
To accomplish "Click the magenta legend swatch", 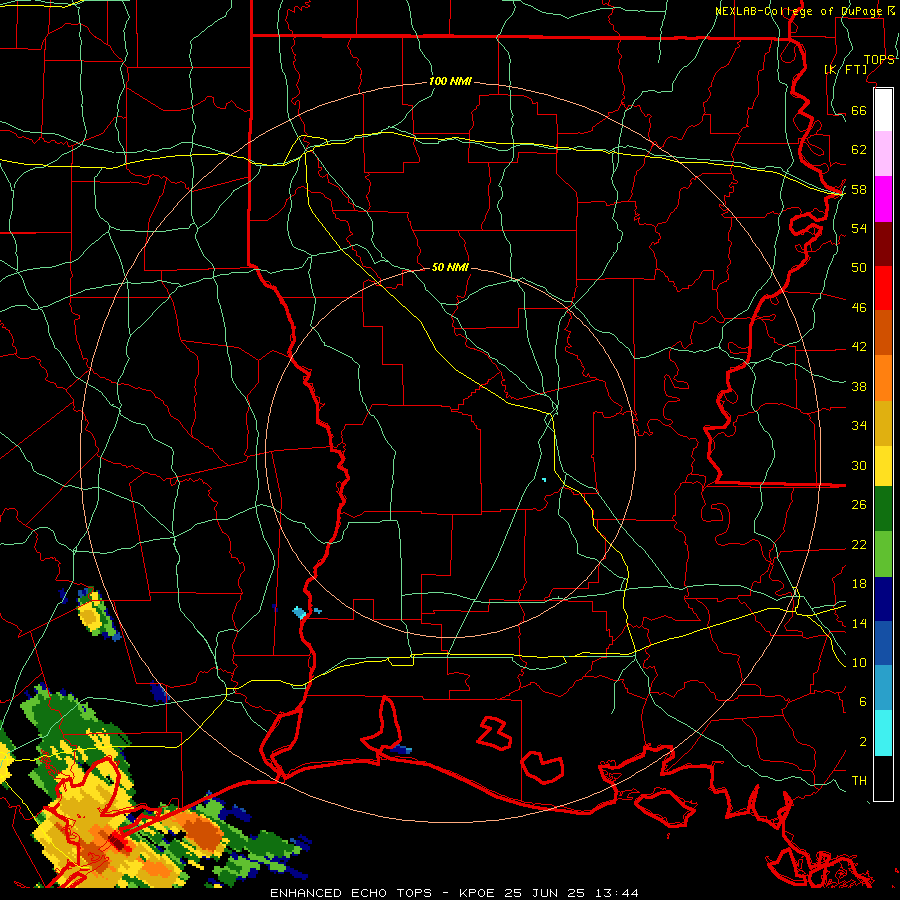I will 883,199.
